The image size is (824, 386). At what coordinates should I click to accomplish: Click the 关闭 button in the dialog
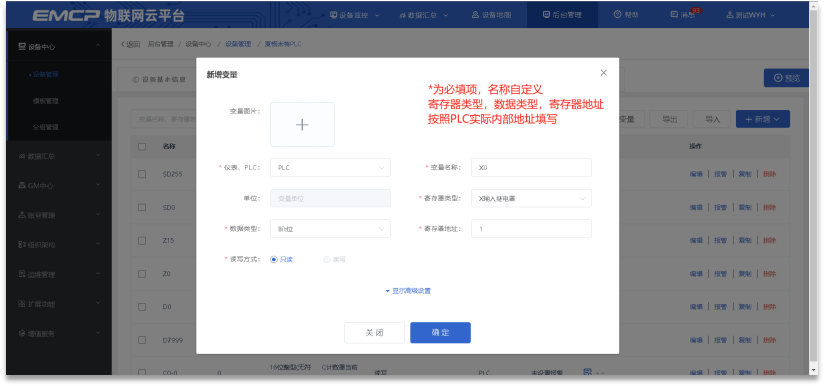click(374, 333)
